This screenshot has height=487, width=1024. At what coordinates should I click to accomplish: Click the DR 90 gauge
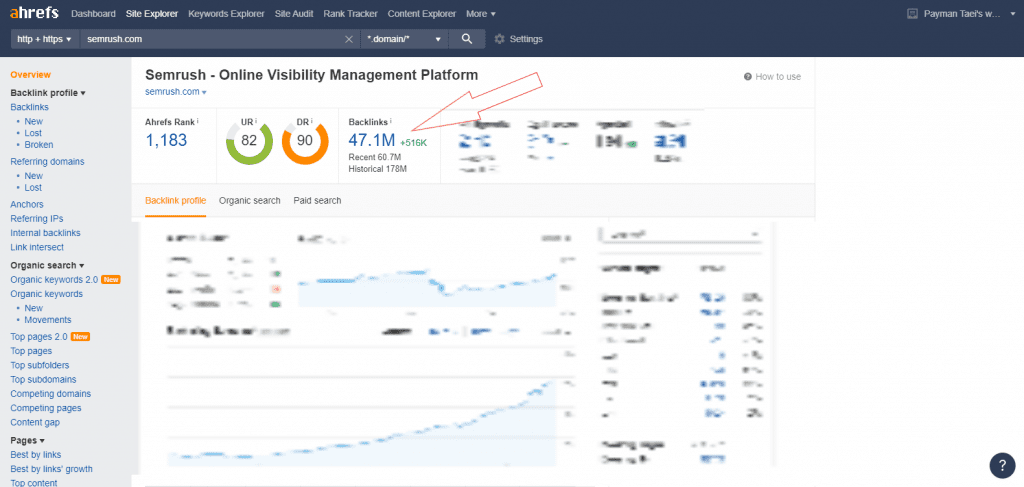304,141
